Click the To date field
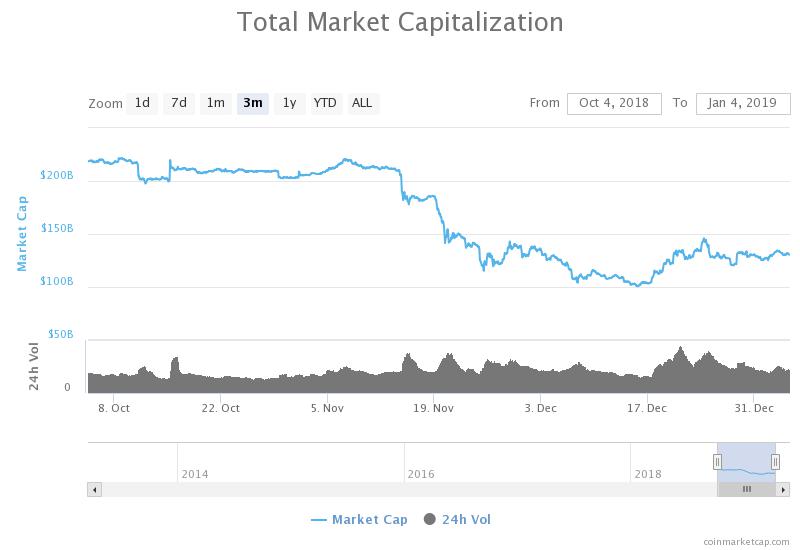Image resolution: width=800 pixels, height=550 pixels. [x=742, y=103]
